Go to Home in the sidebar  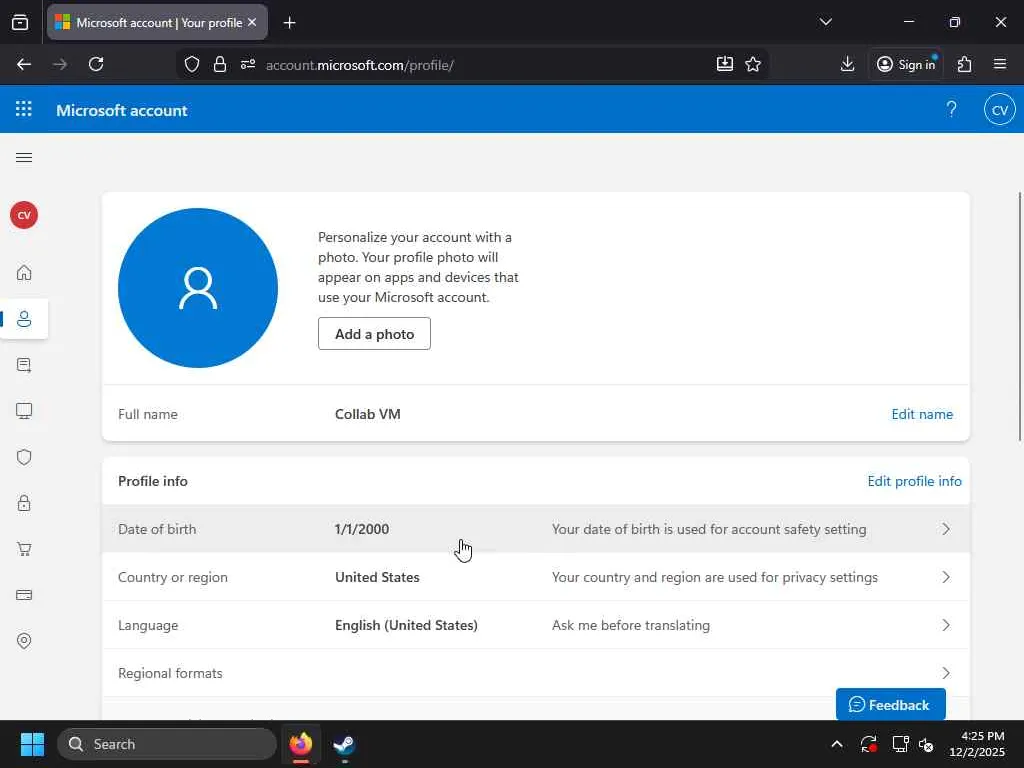click(x=24, y=273)
